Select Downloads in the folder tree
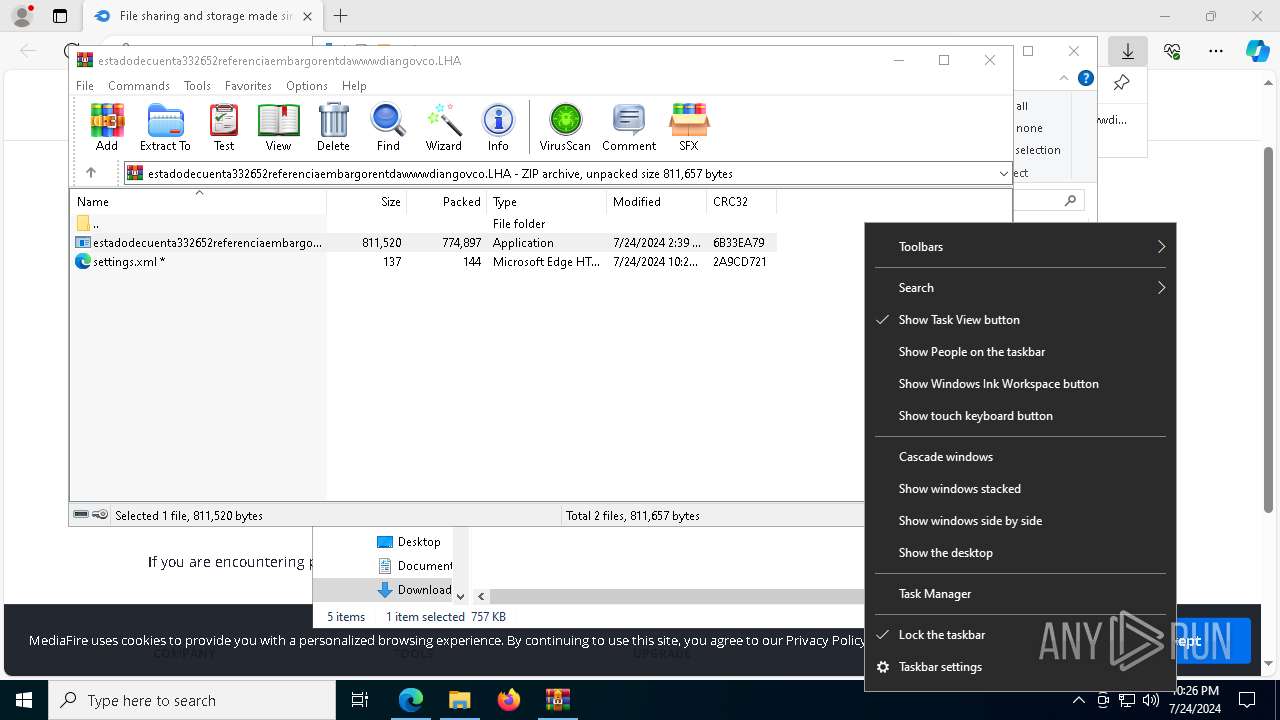 click(x=415, y=590)
